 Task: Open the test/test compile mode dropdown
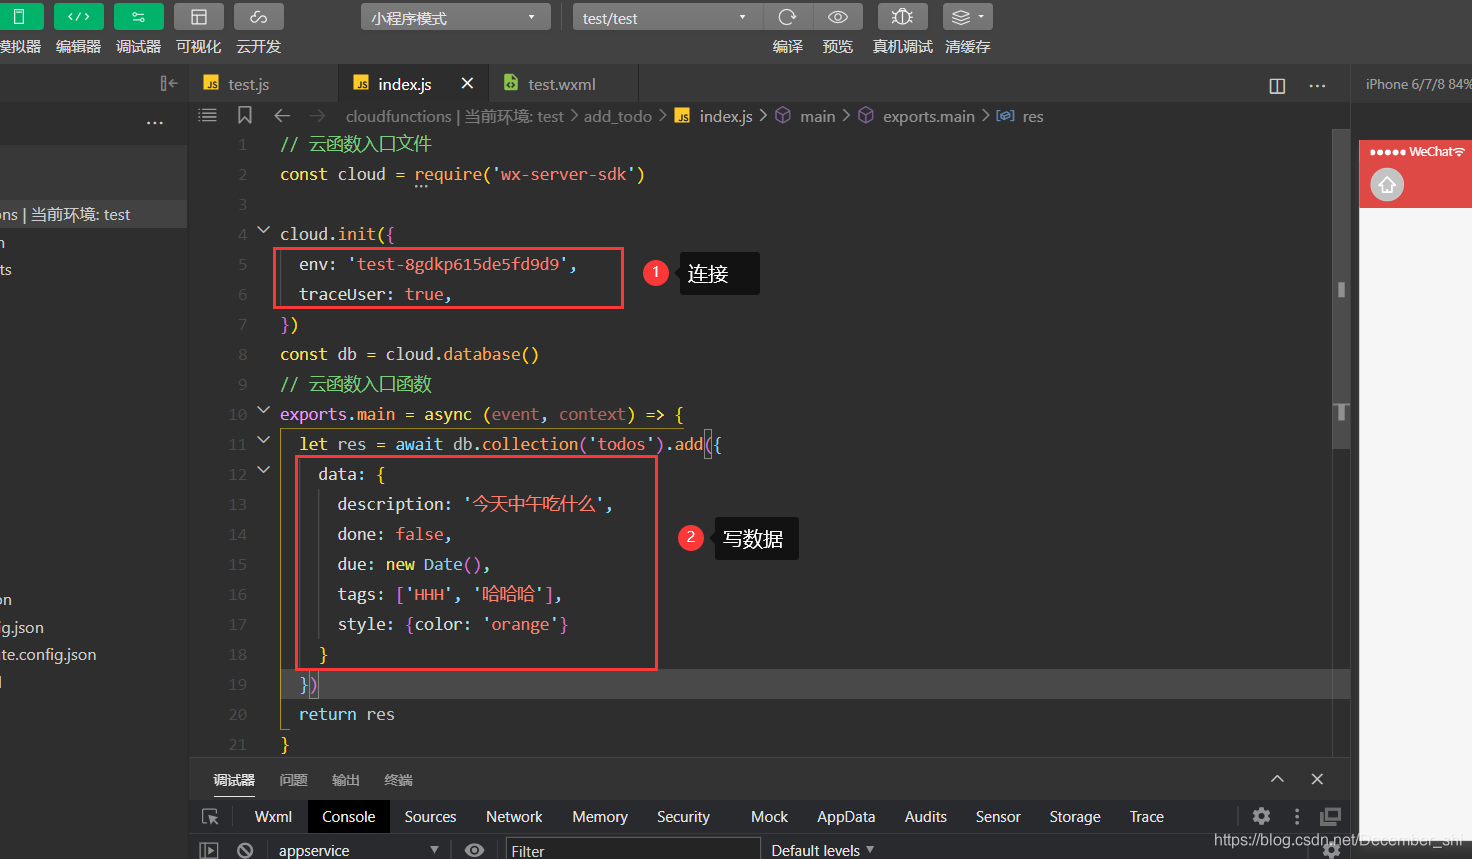[x=667, y=17]
